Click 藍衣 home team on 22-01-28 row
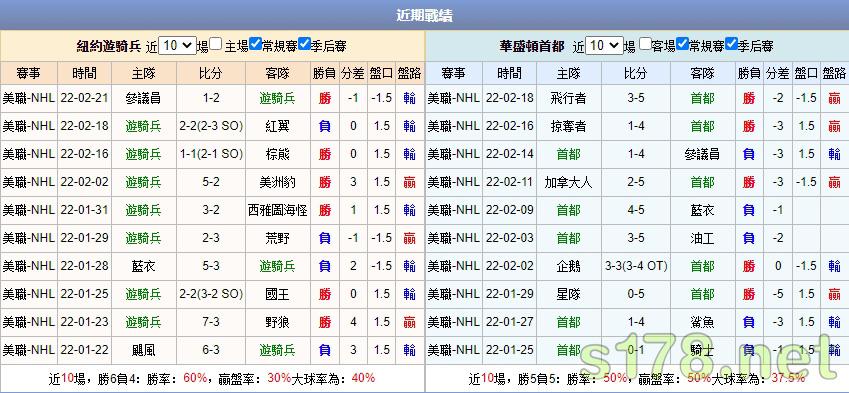Screen dimensions: 849x393 pos(143,266)
